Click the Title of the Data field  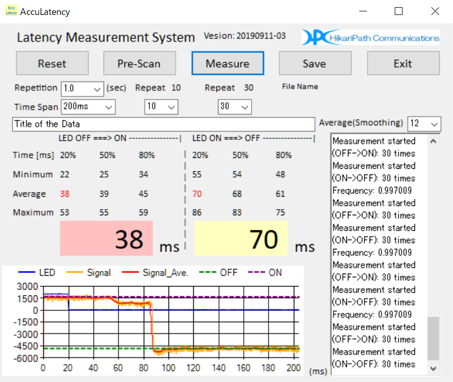tap(163, 124)
